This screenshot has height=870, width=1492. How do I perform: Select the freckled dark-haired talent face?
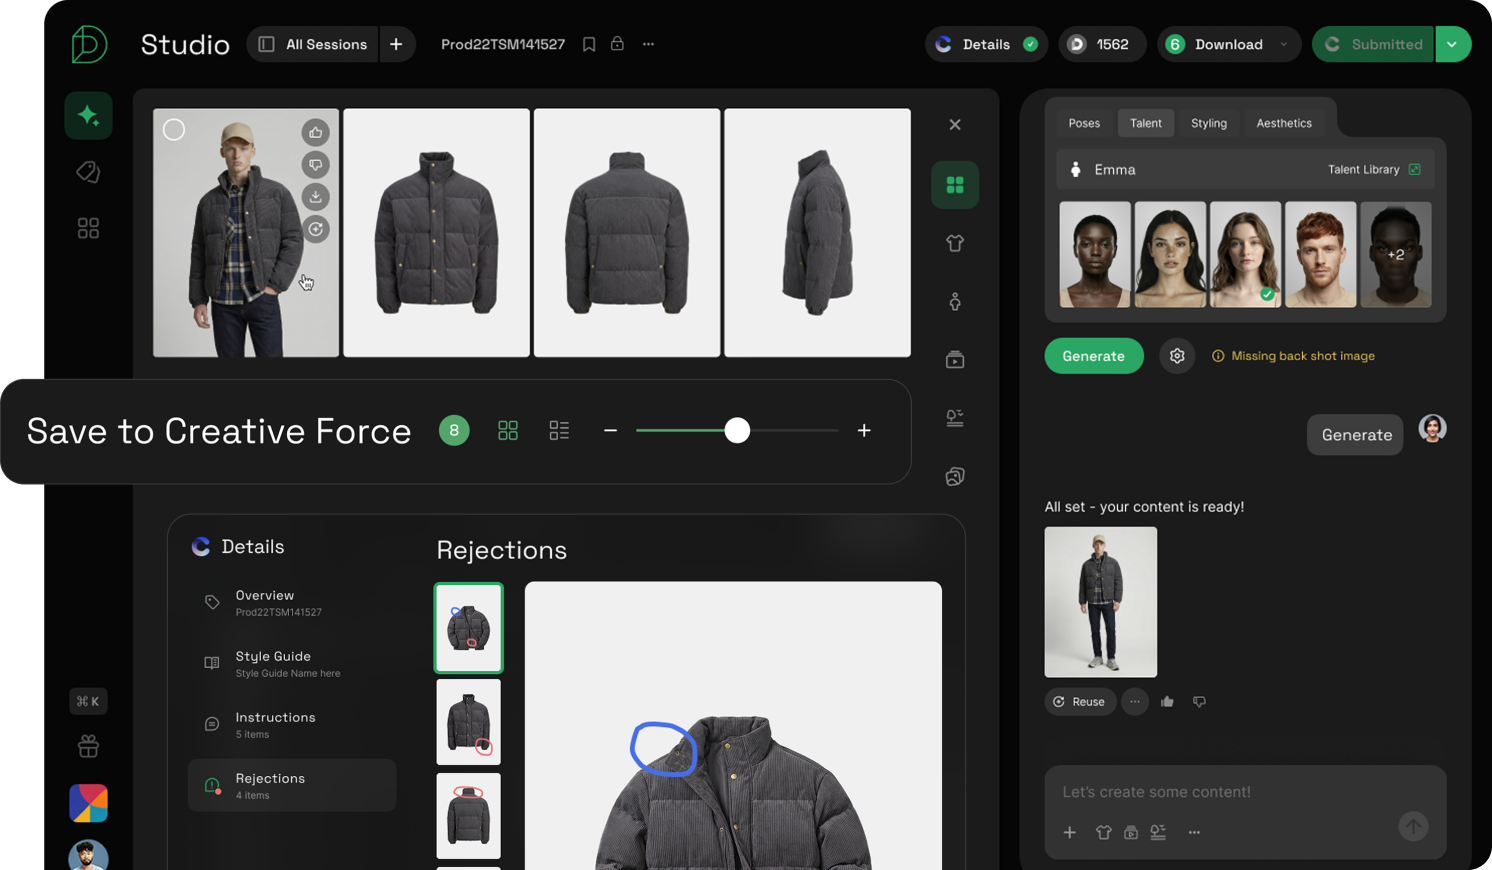pyautogui.click(x=1170, y=254)
